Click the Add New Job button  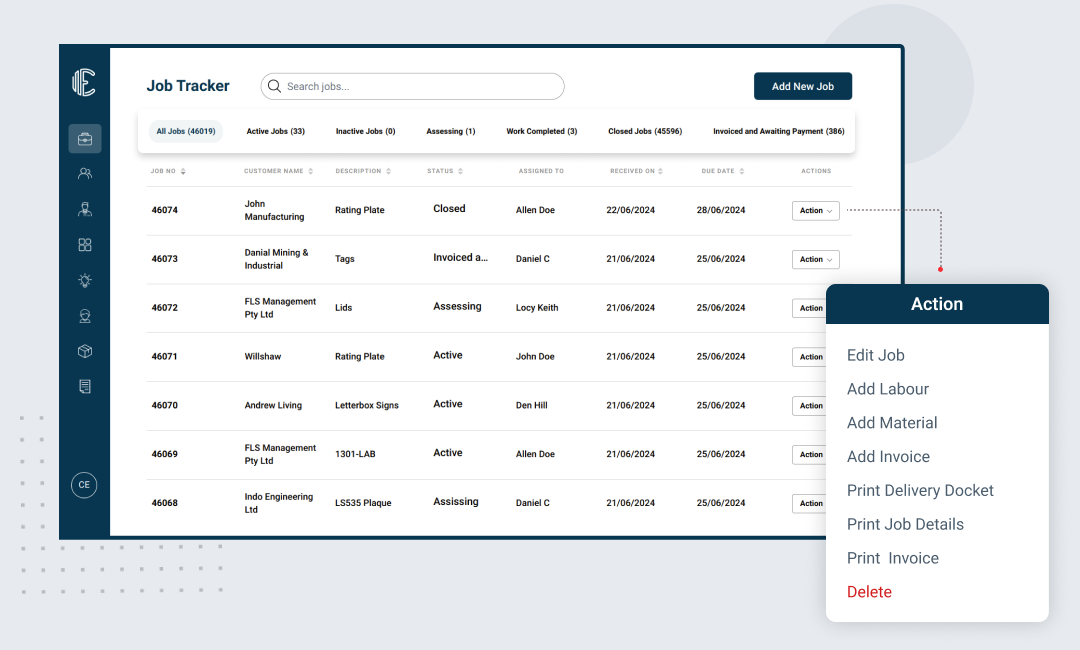coord(802,87)
